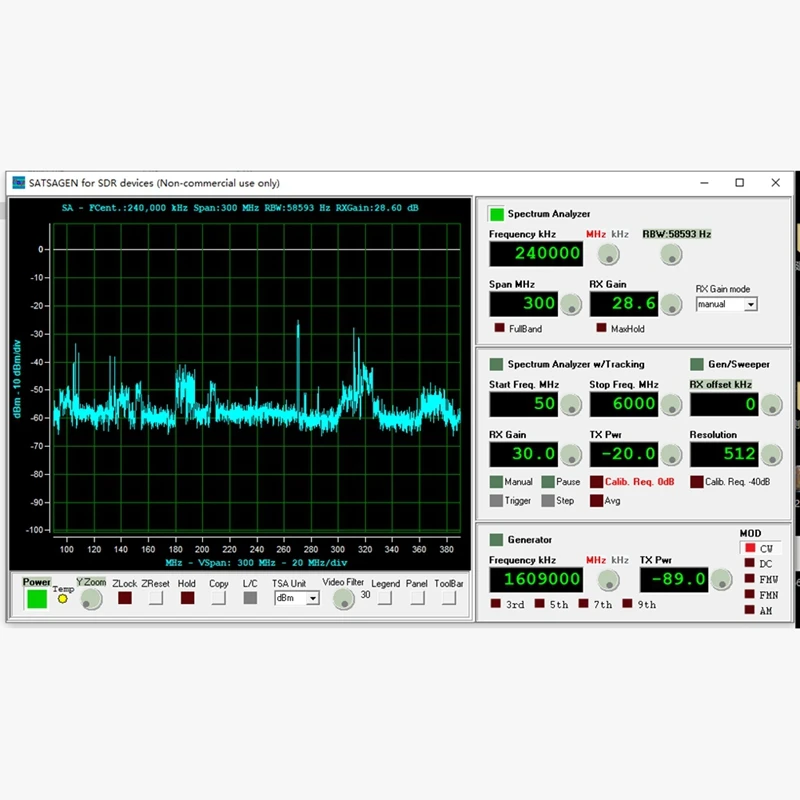Turn the Generator TX Pwr knob
800x800 pixels.
point(721,580)
